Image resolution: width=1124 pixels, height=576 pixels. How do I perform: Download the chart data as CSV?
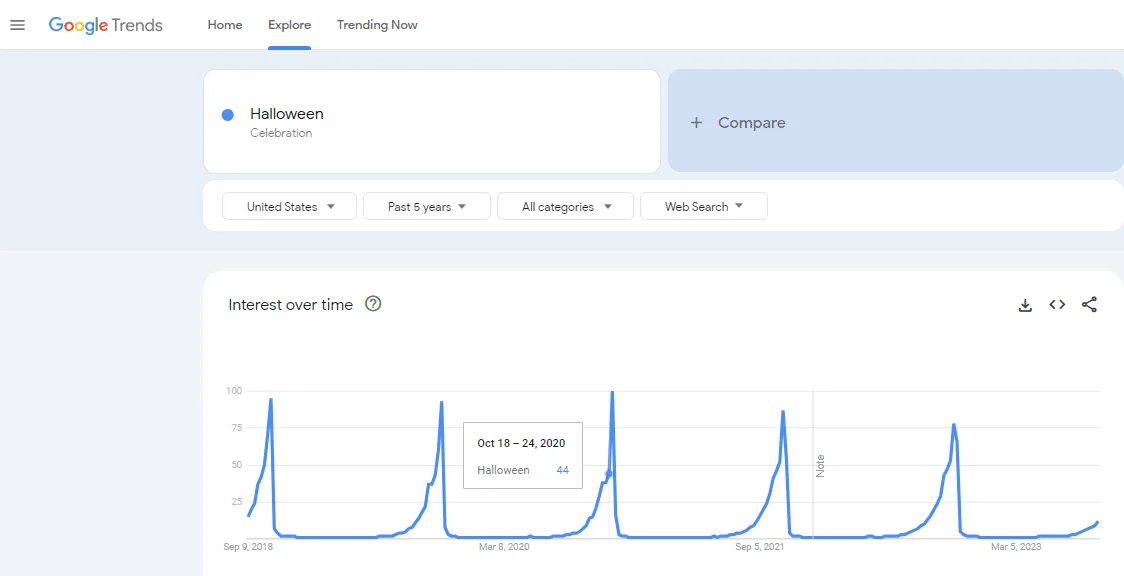(1025, 305)
